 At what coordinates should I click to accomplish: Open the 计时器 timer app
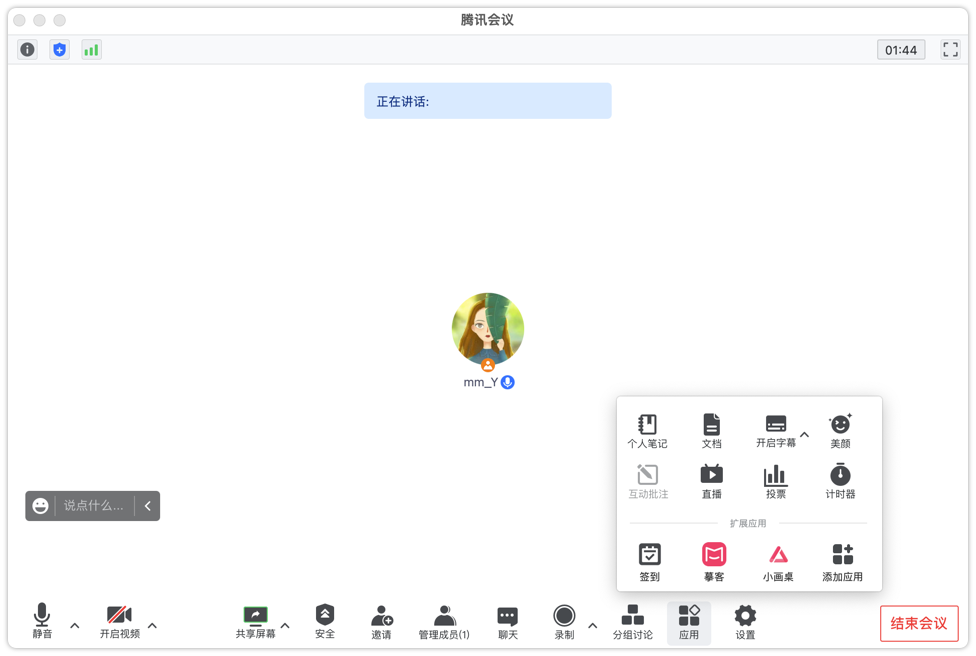coord(840,481)
